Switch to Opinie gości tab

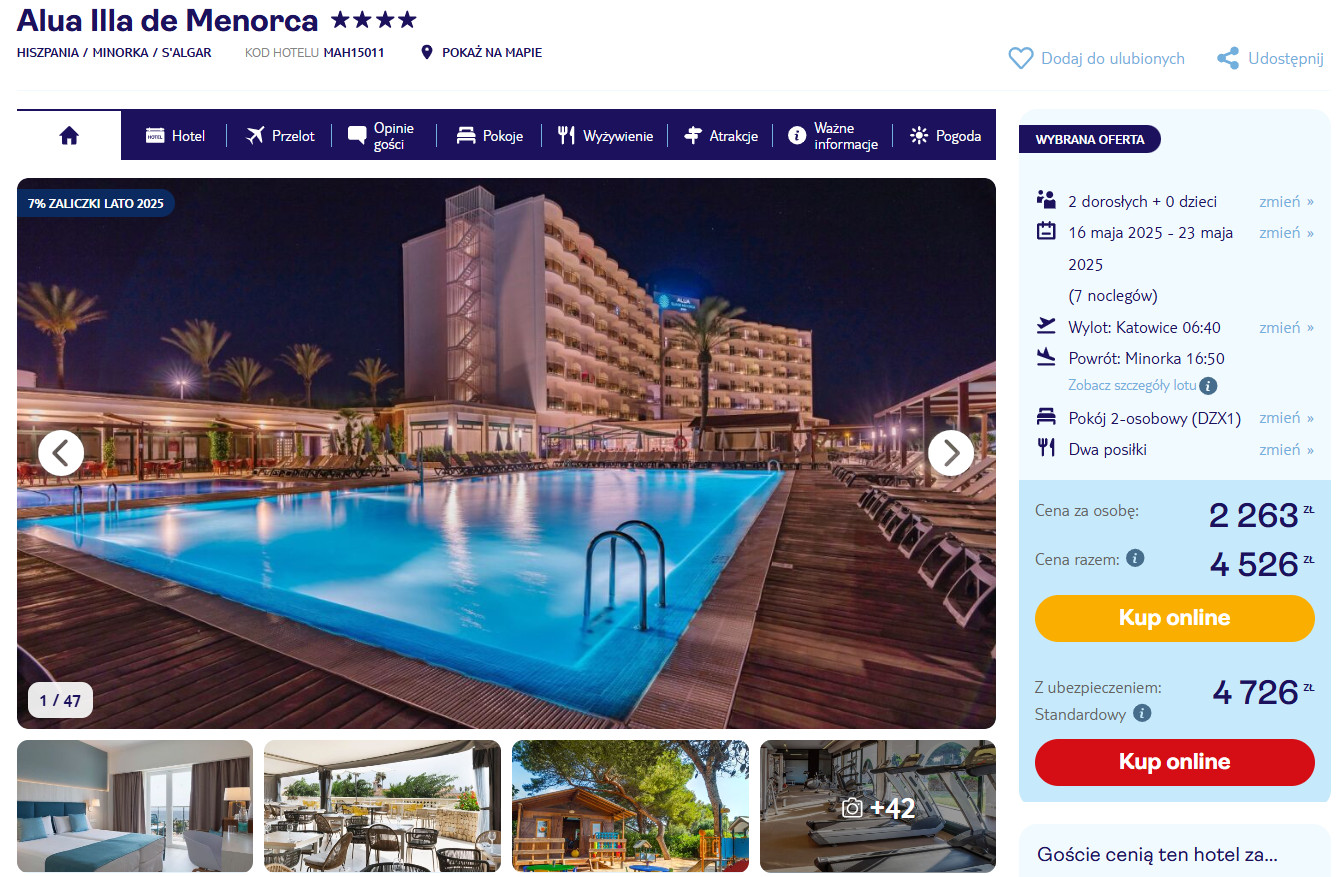click(381, 136)
